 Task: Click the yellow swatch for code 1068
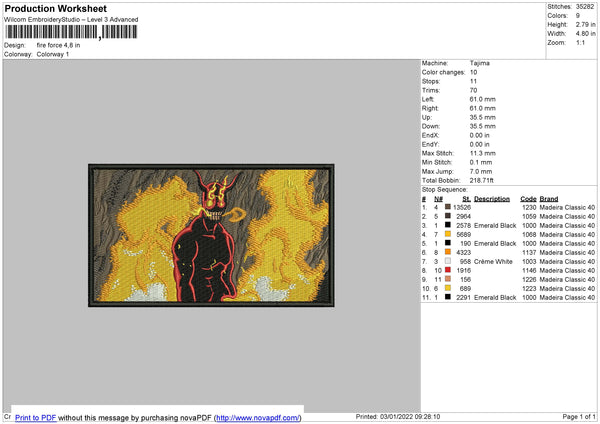pyautogui.click(x=448, y=234)
